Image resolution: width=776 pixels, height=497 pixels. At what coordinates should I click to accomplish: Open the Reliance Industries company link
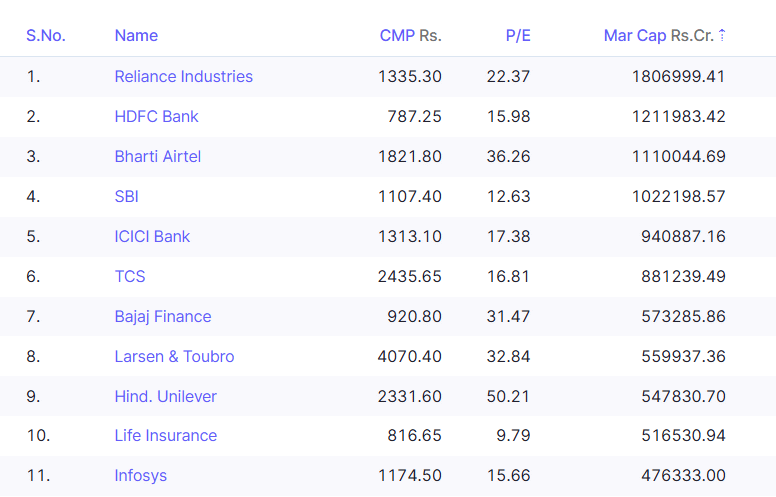pyautogui.click(x=183, y=76)
